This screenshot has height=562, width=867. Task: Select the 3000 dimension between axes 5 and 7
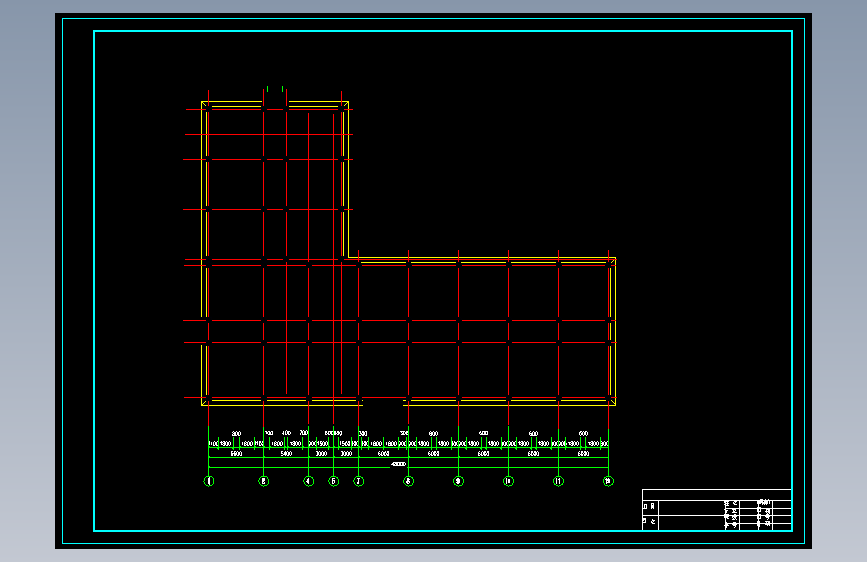click(346, 454)
